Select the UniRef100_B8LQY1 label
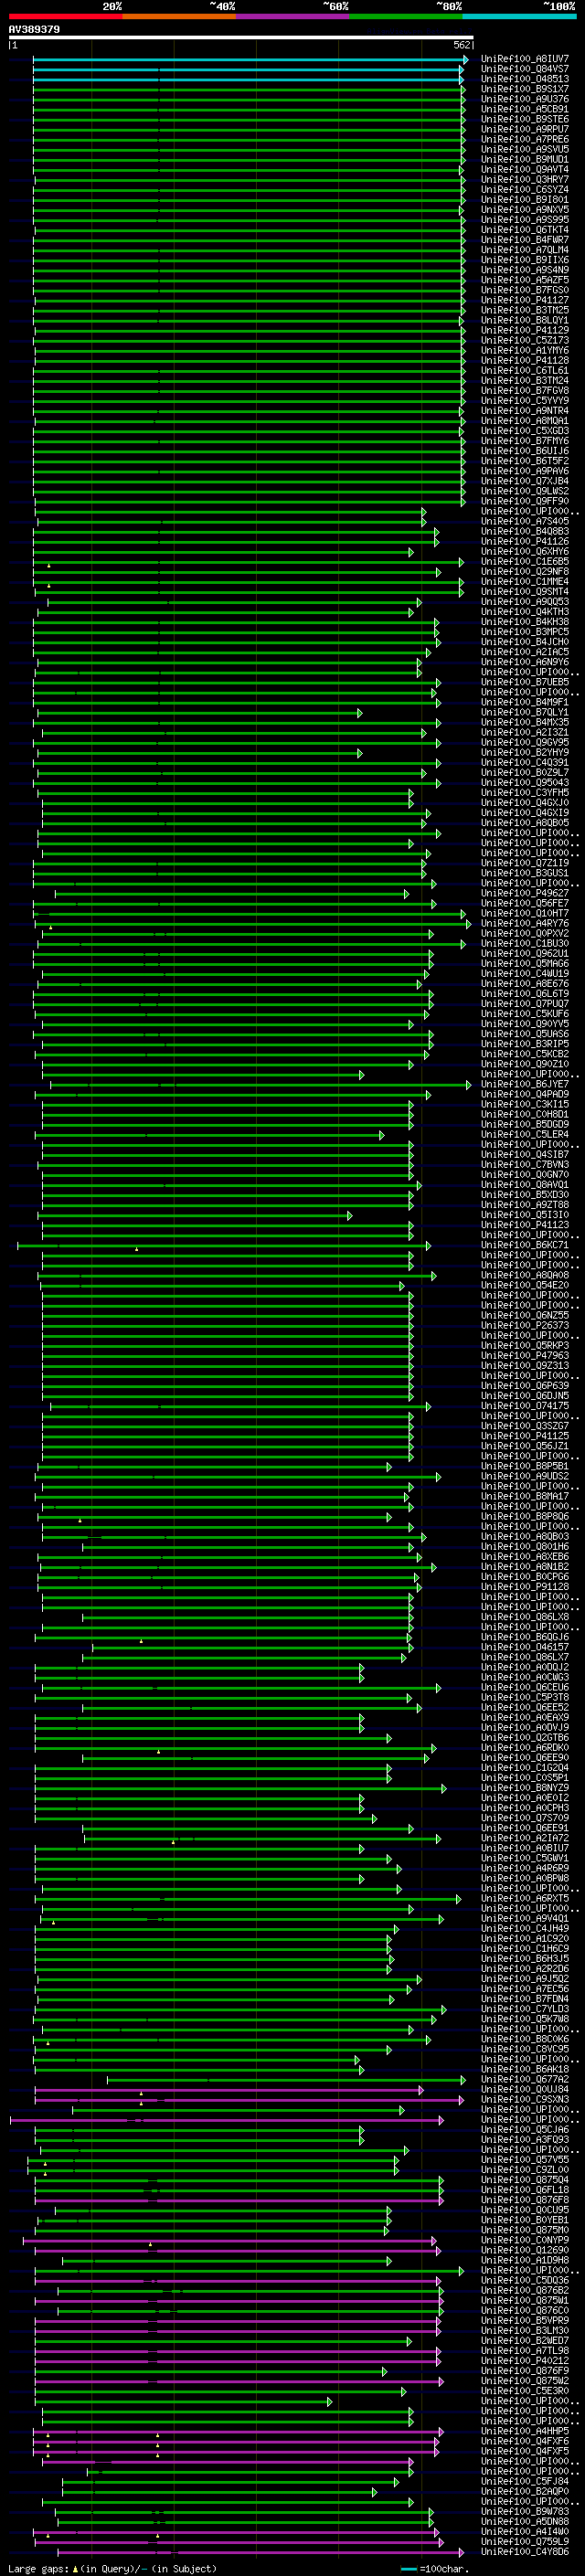 (x=525, y=320)
